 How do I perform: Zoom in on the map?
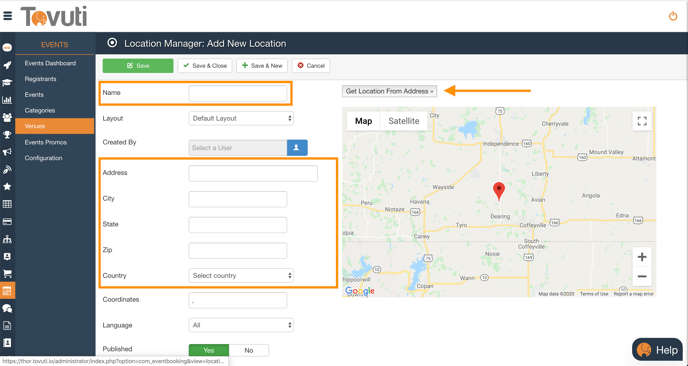coord(642,257)
